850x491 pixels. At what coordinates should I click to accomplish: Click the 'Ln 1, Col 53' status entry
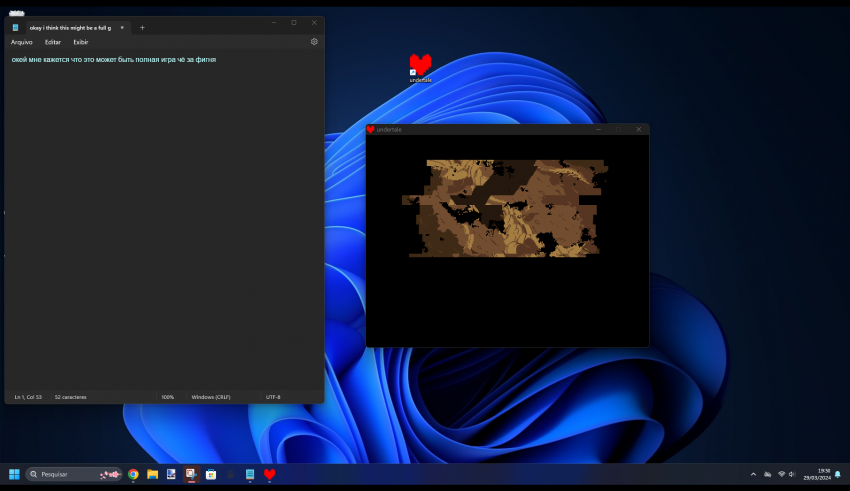28,397
